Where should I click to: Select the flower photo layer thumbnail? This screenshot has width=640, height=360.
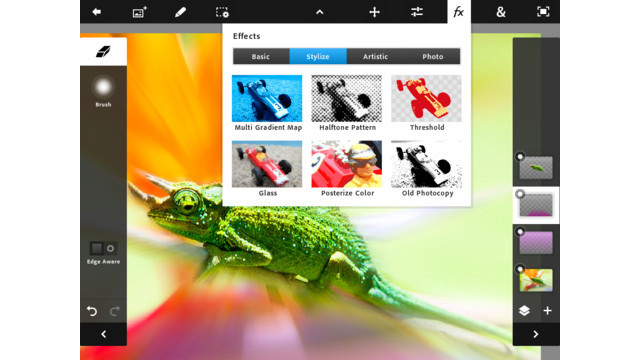[x=536, y=280]
